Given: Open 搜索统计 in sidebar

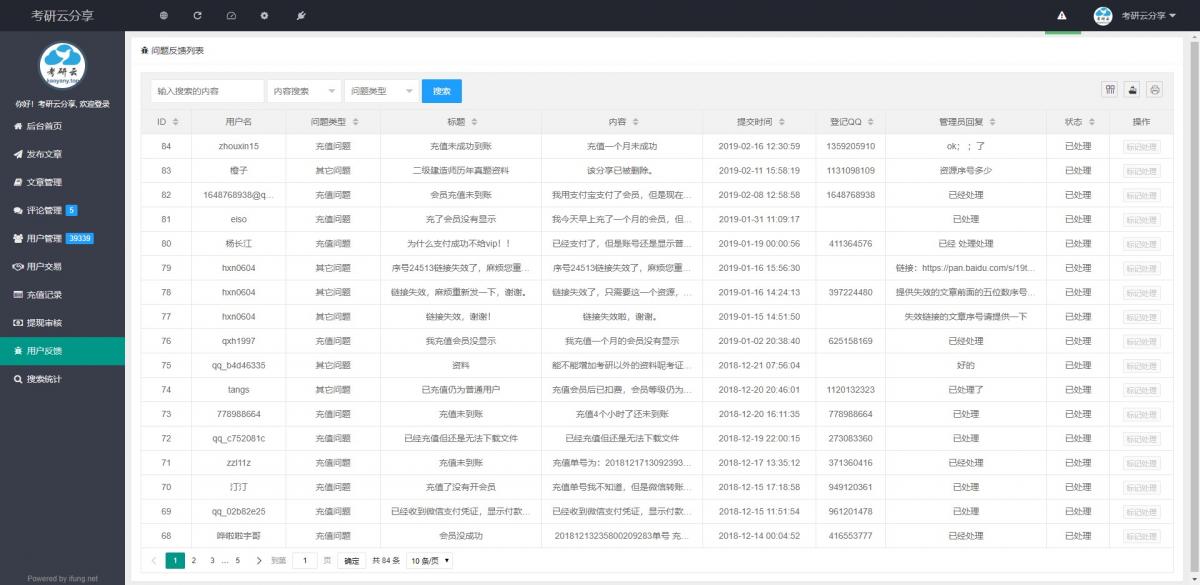Looking at the screenshot, I should coord(62,379).
